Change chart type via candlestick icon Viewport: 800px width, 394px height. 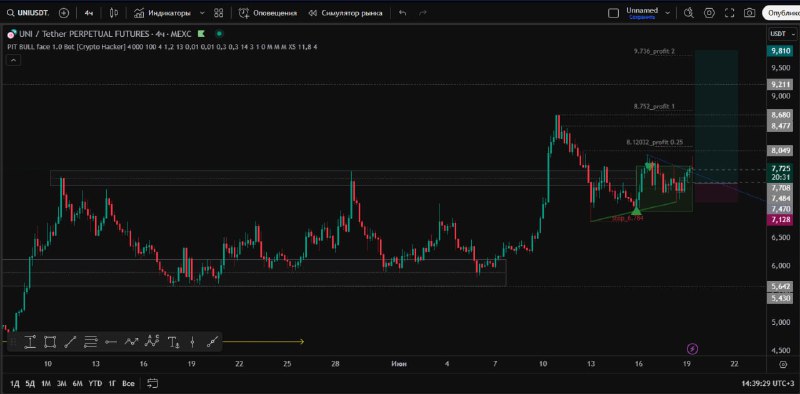114,13
